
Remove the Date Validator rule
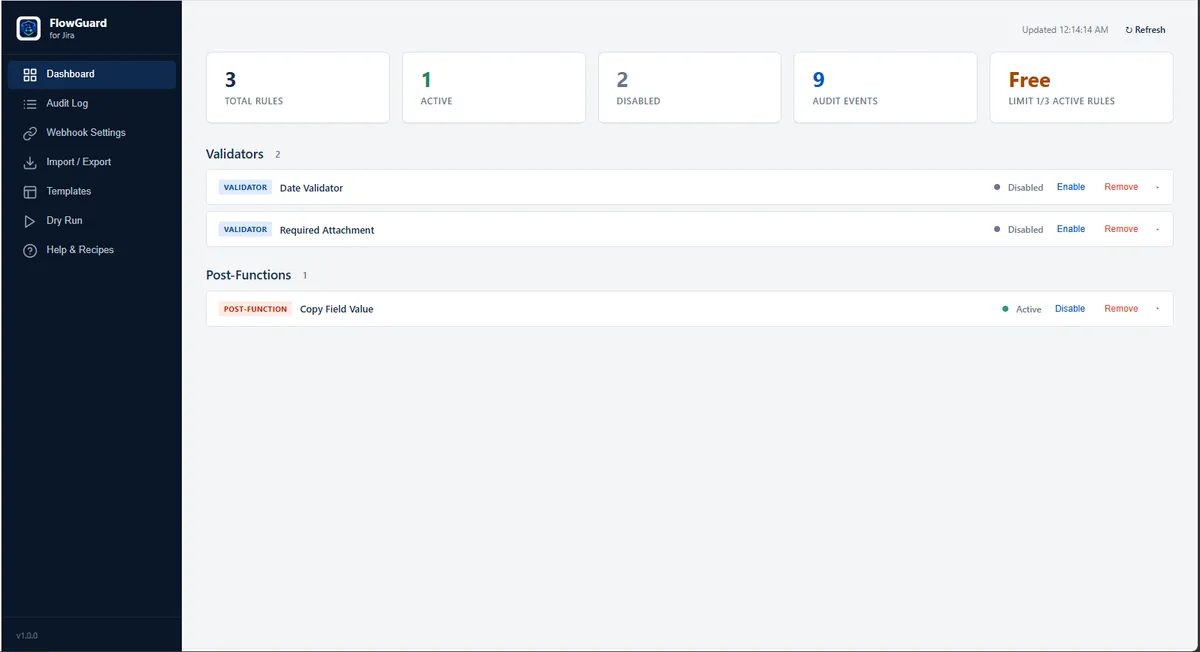1121,187
